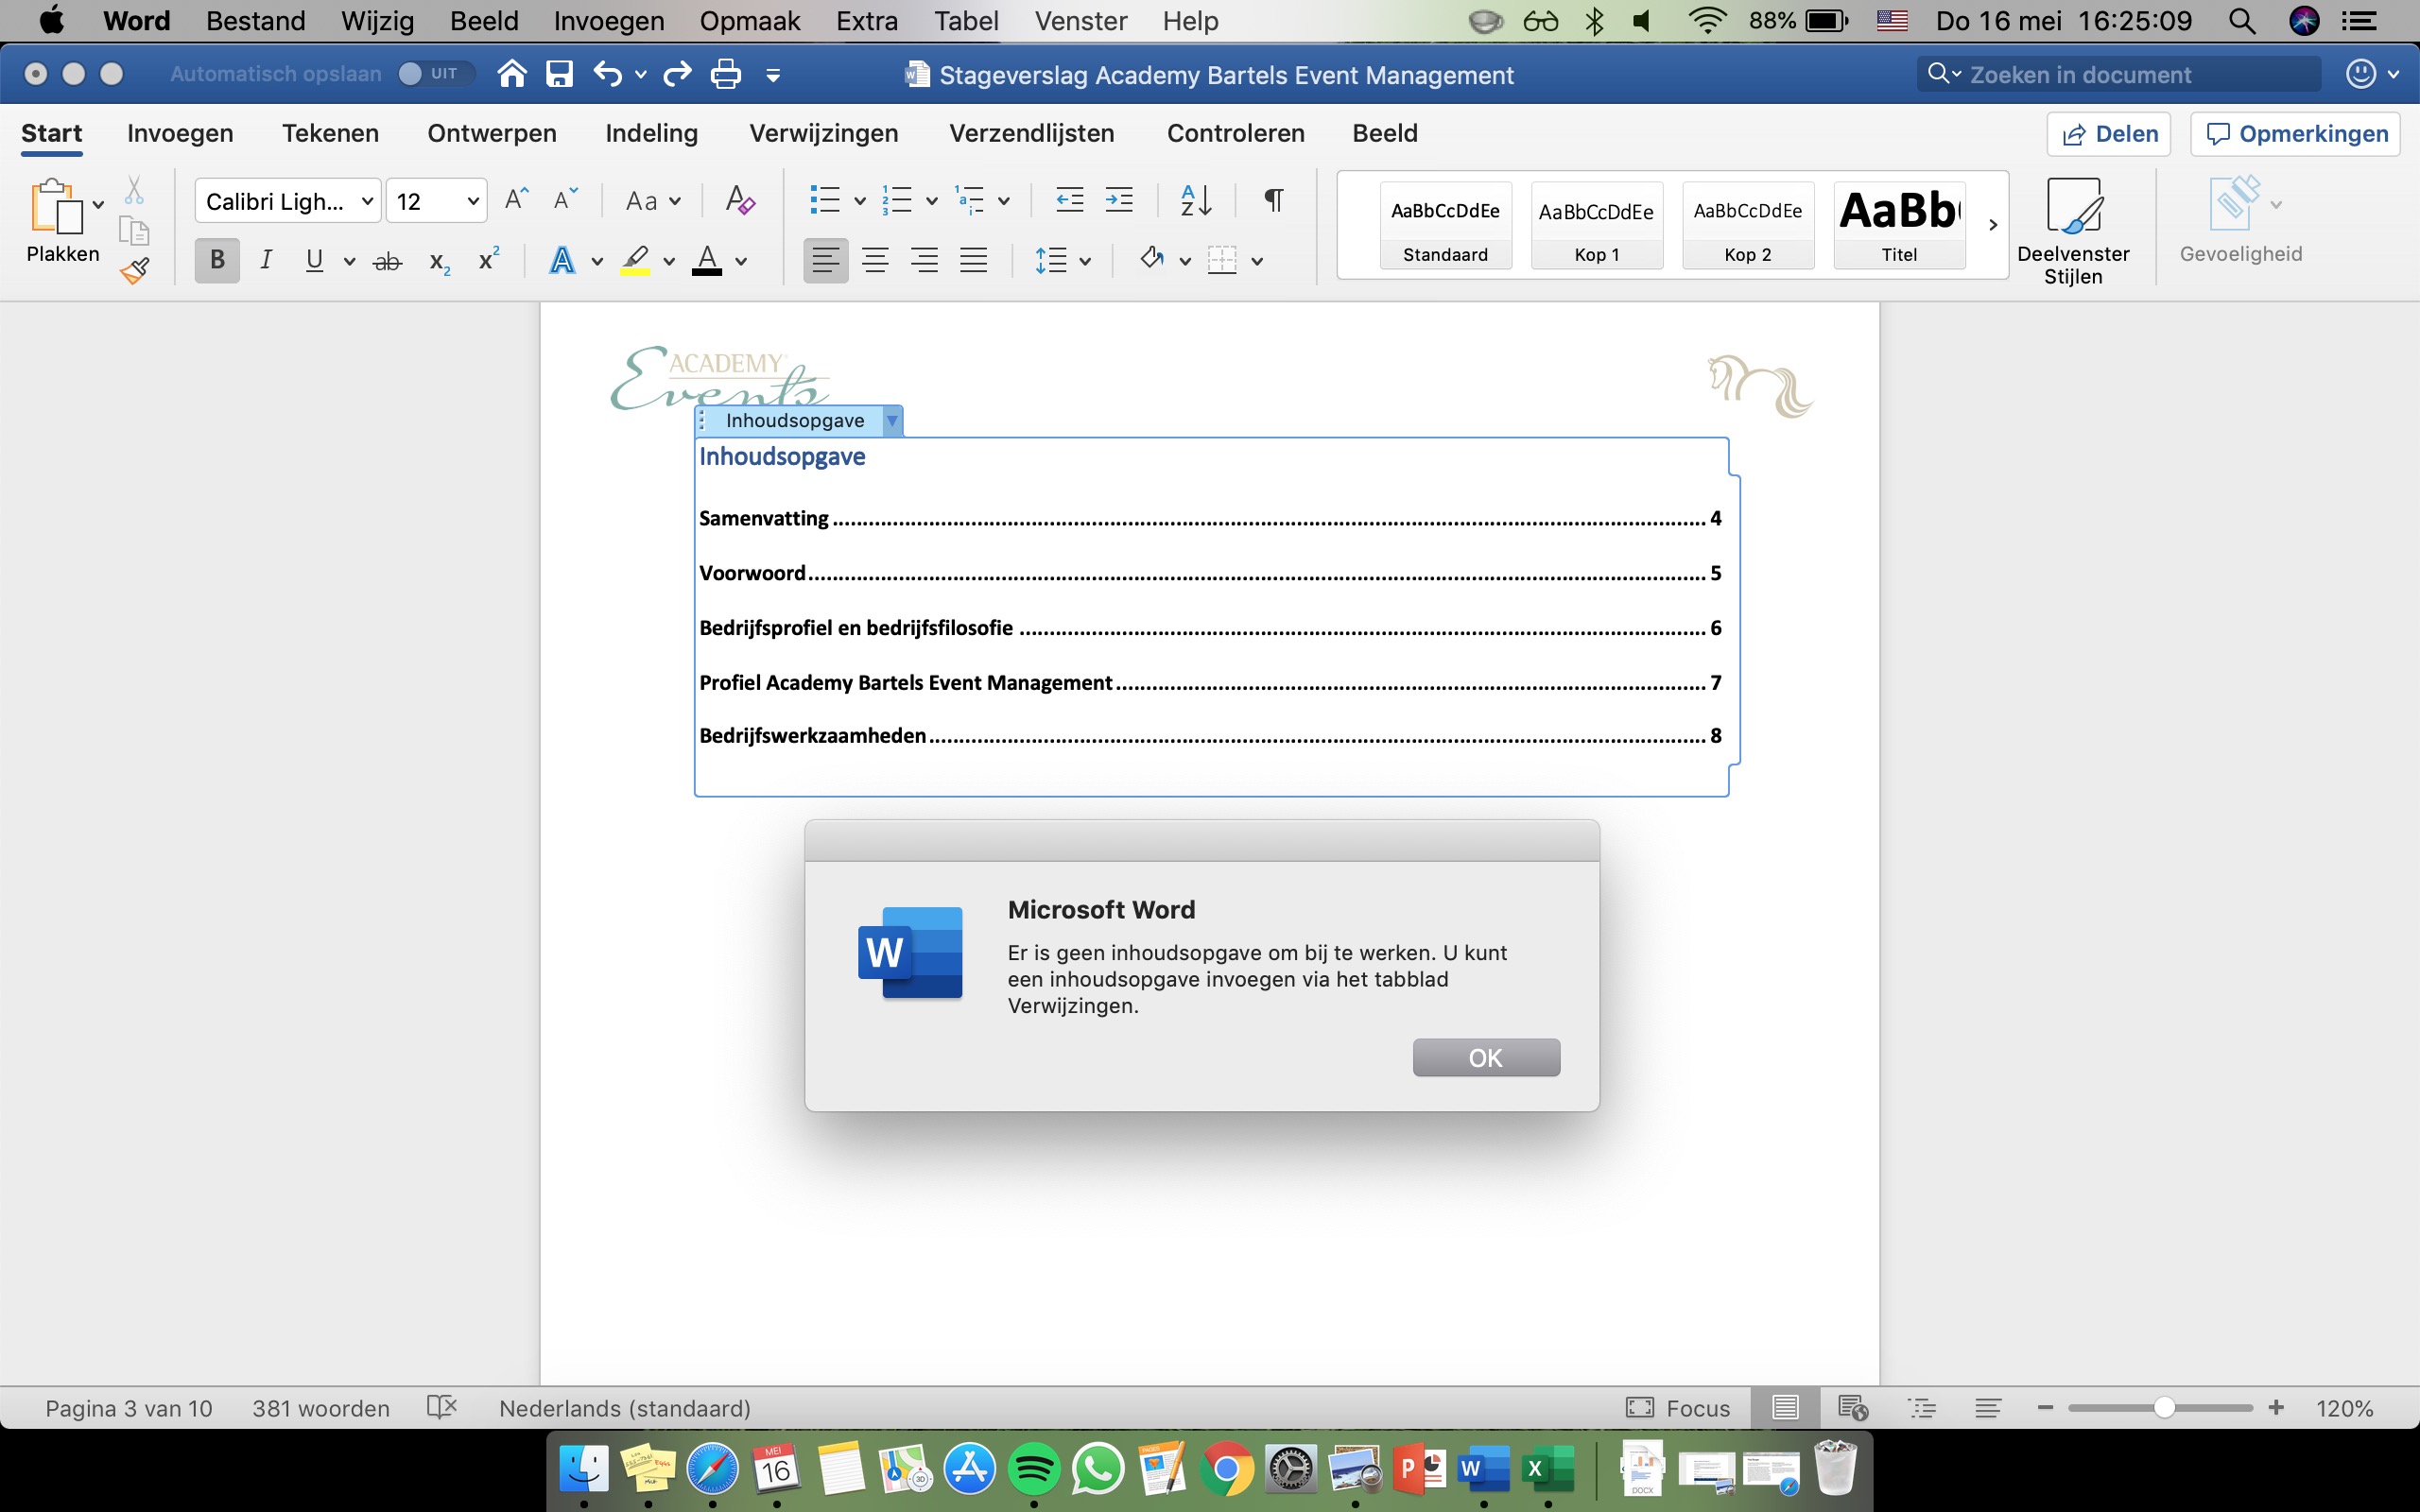Click the Verwijzingen ribbon tab
This screenshot has width=2420, height=1512.
point(822,134)
